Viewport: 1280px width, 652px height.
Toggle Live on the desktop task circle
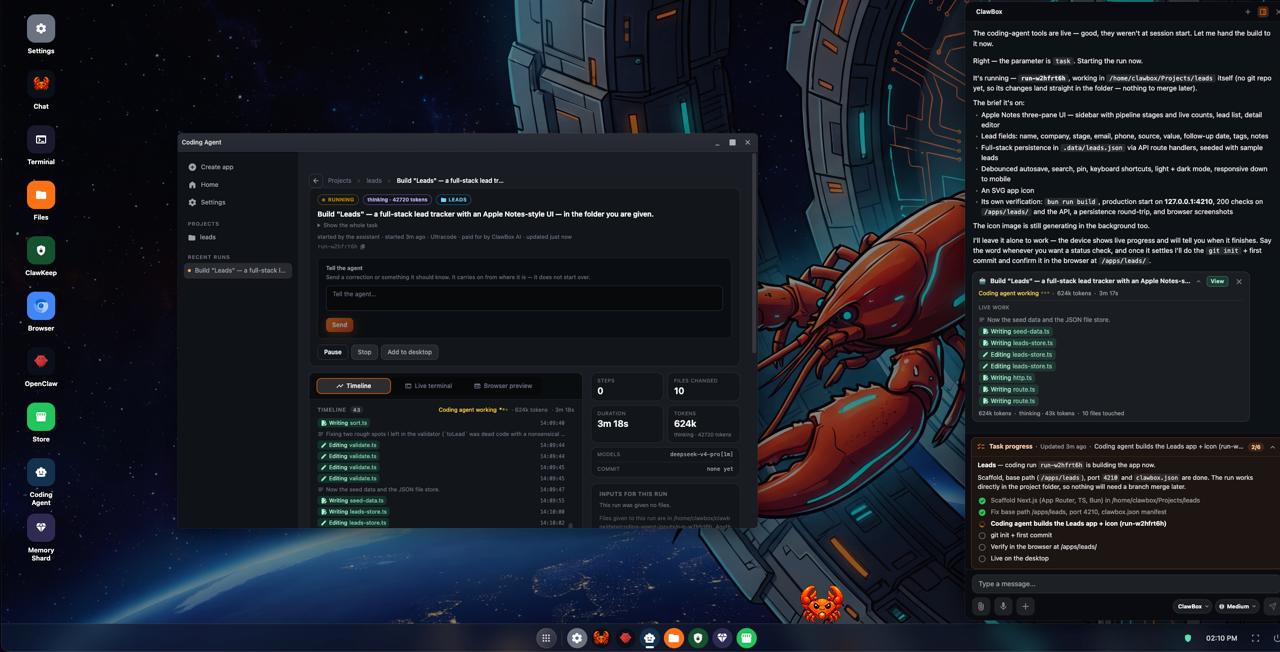(x=982, y=559)
